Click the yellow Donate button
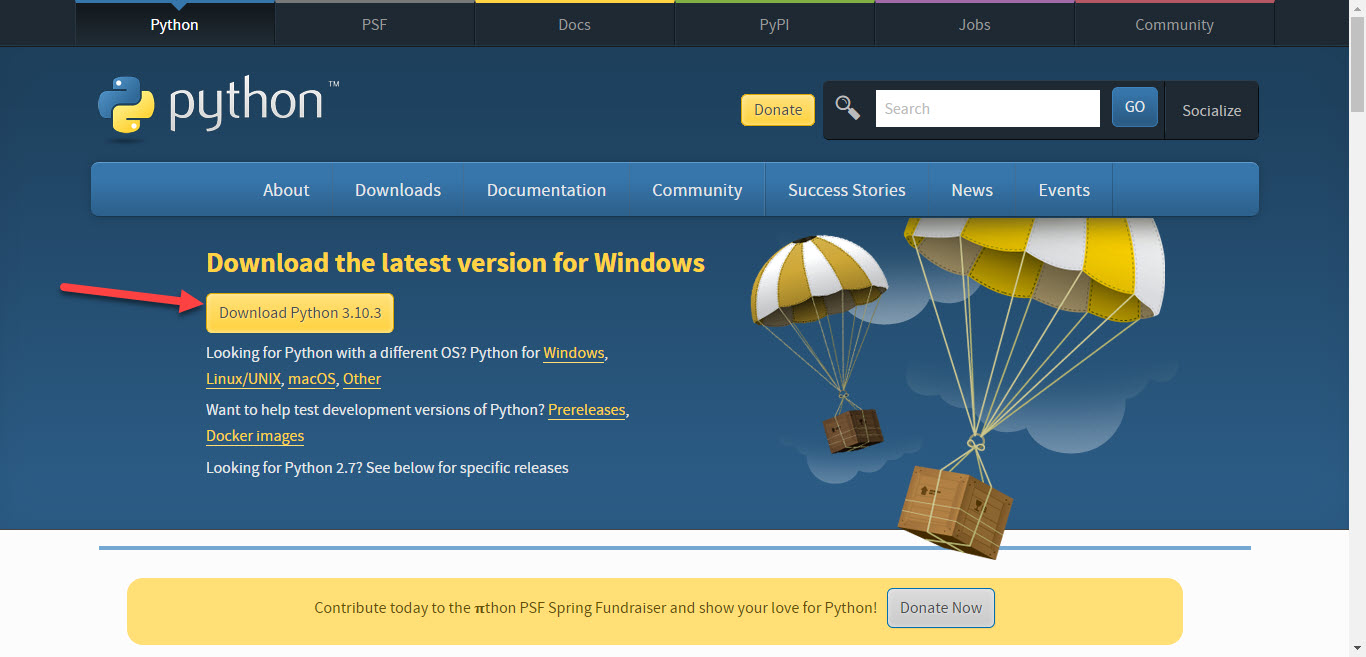The width and height of the screenshot is (1366, 657). point(778,110)
